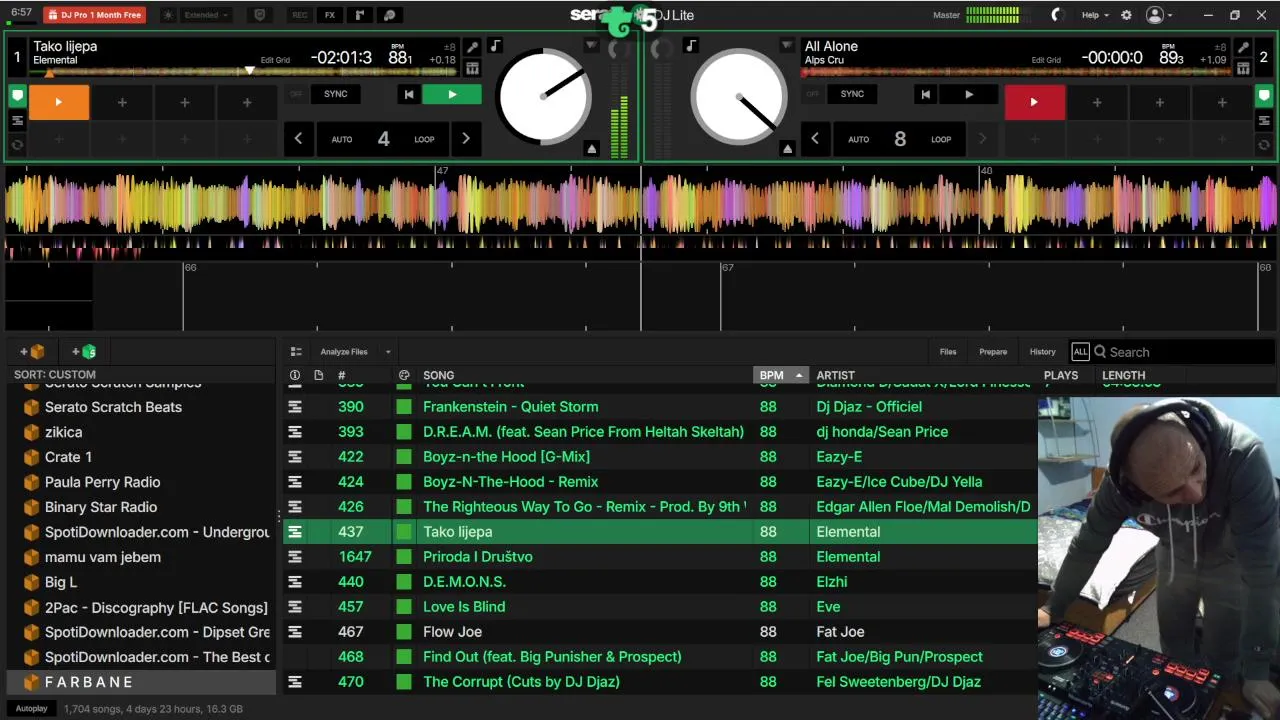The height and width of the screenshot is (720, 1280).
Task: Decrease auto loop size on deck 1
Action: click(x=298, y=139)
